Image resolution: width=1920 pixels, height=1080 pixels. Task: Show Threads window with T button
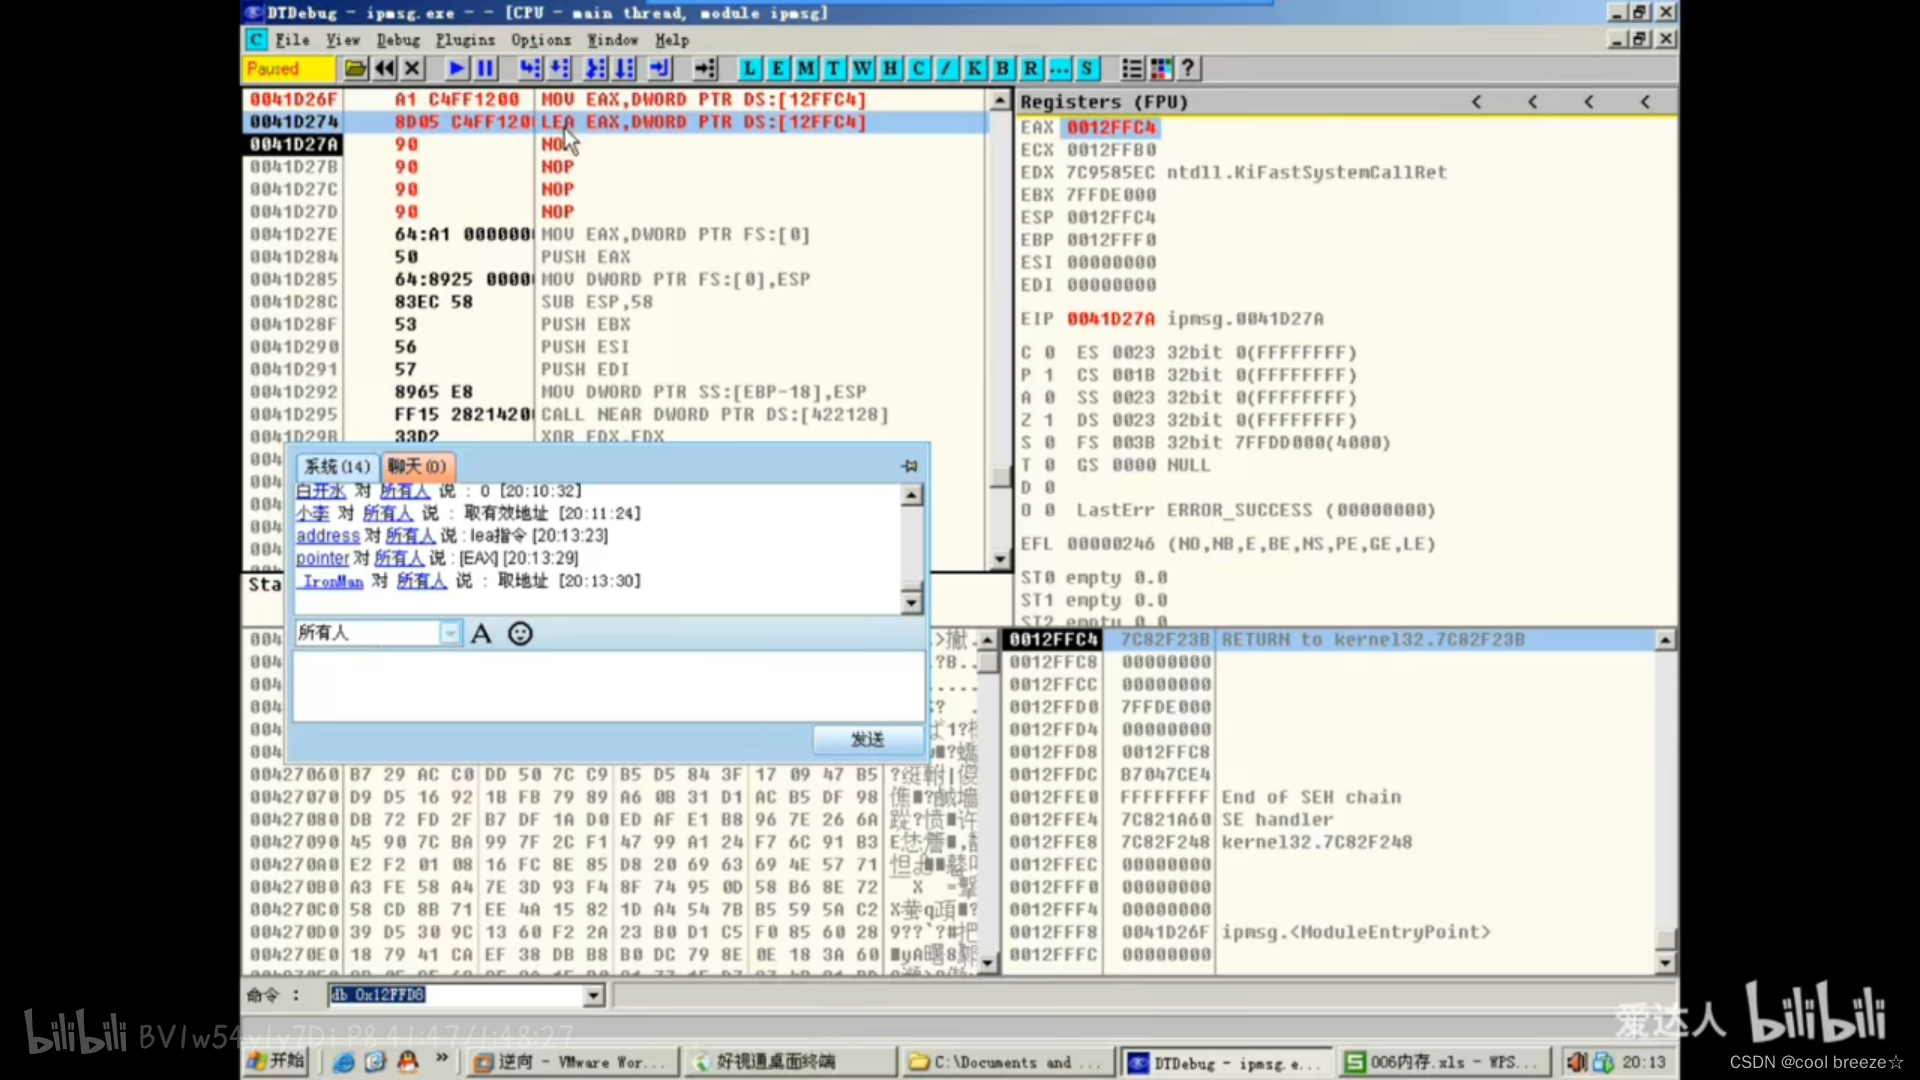(x=834, y=68)
